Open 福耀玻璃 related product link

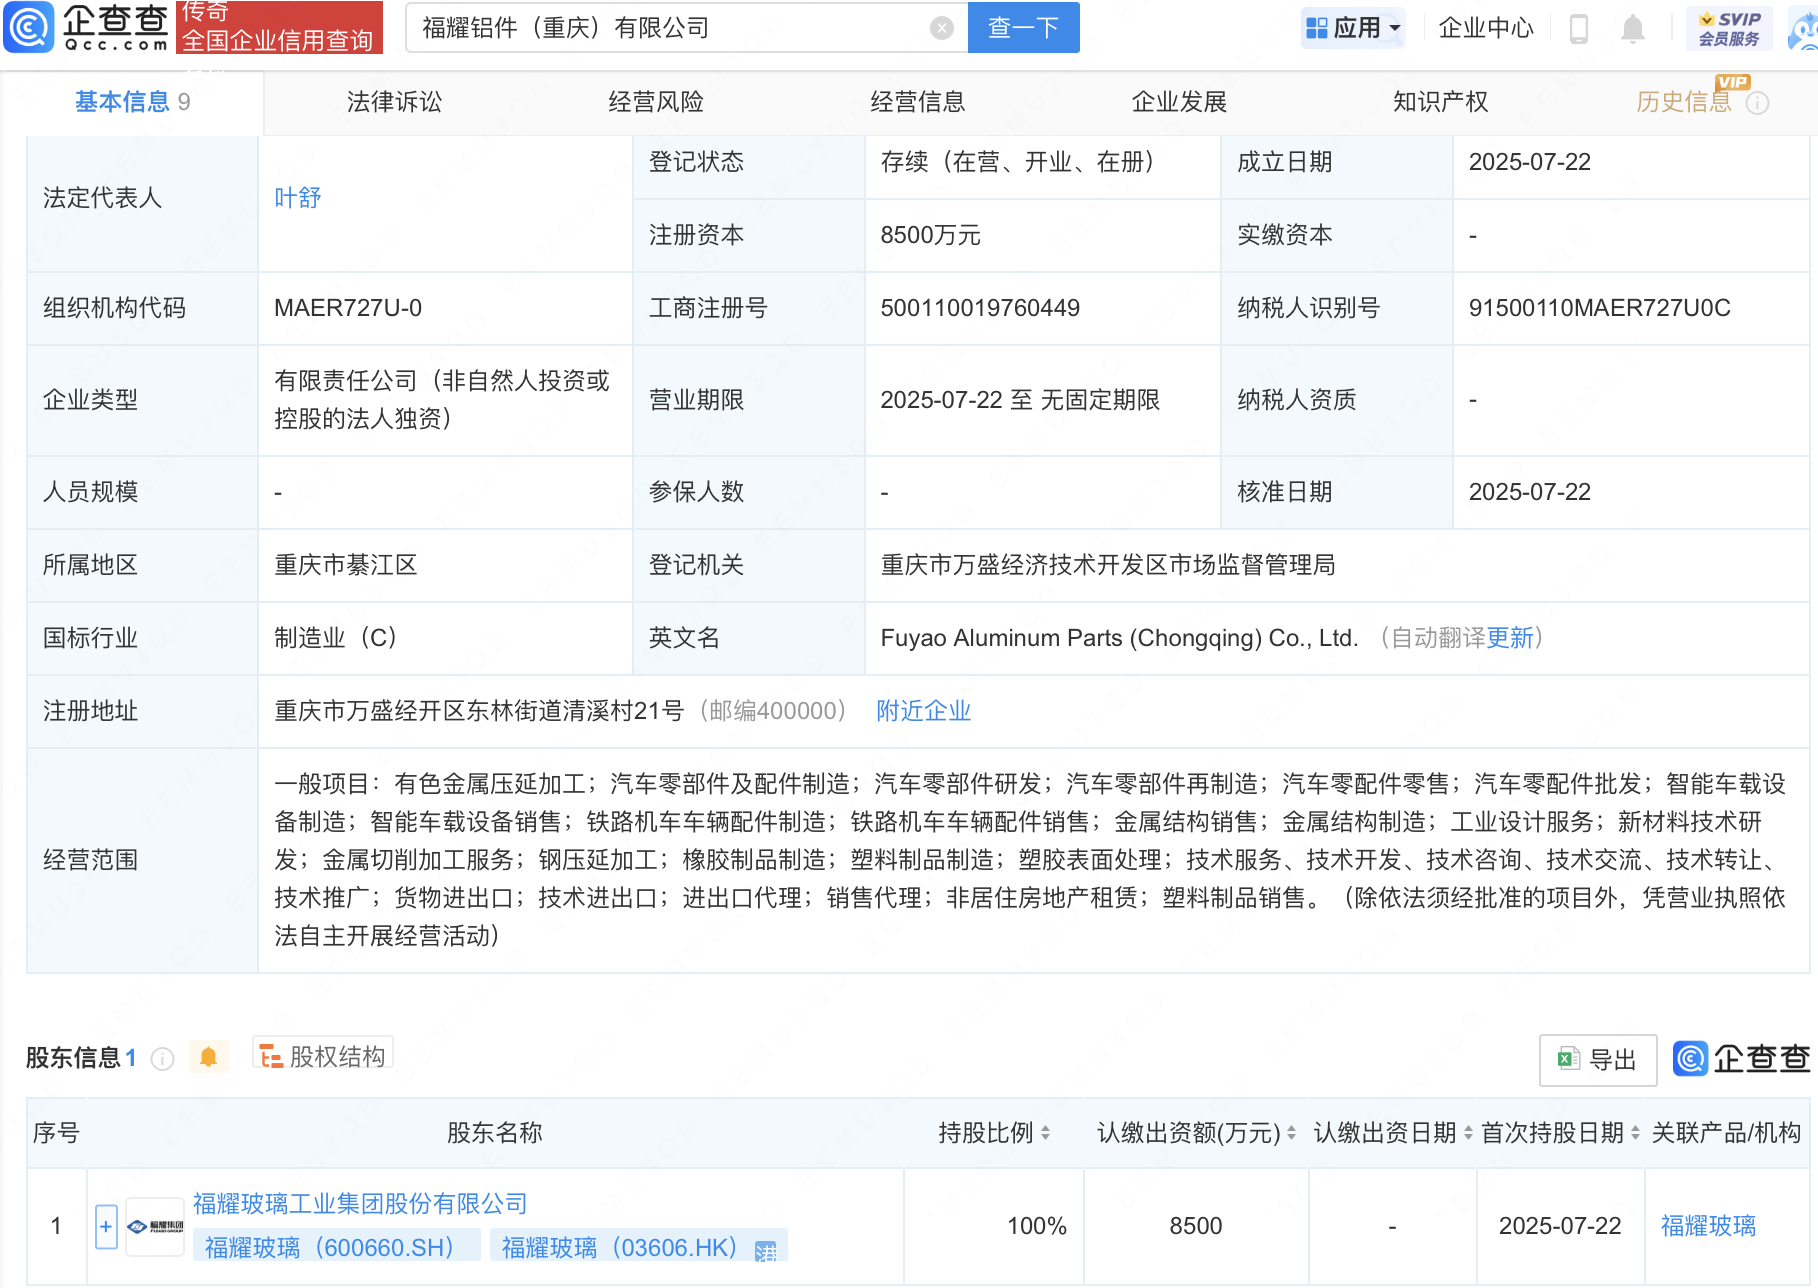1708,1226
